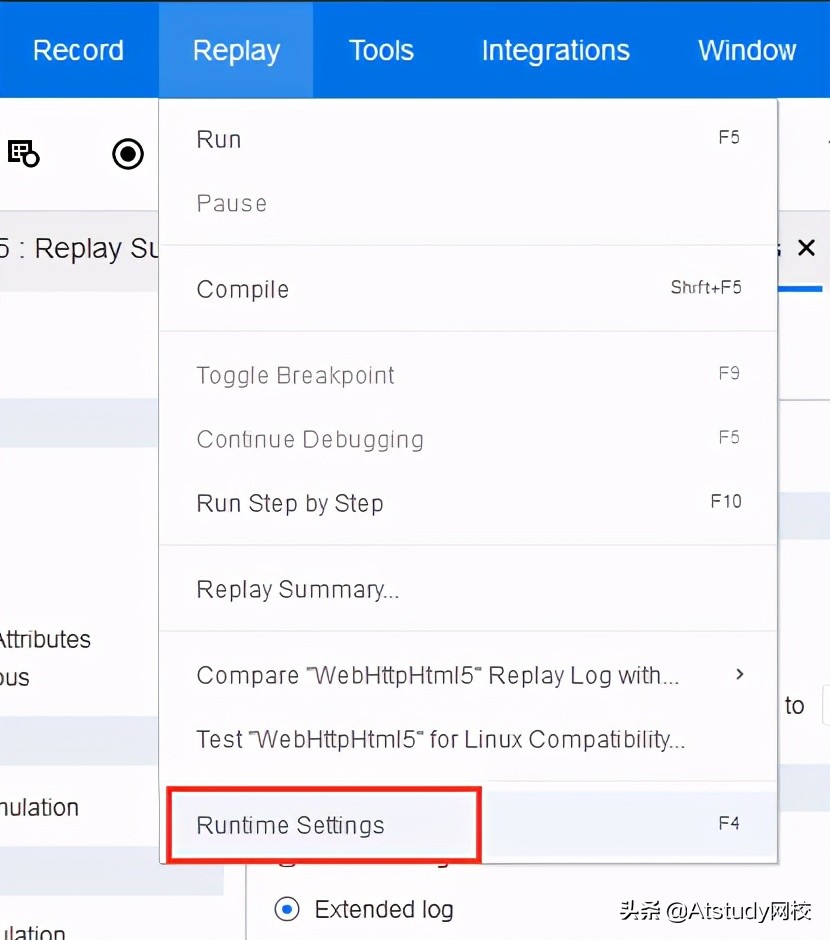Open the Replay Summary tab
Screen dimensions: 830x940
coord(78,249)
